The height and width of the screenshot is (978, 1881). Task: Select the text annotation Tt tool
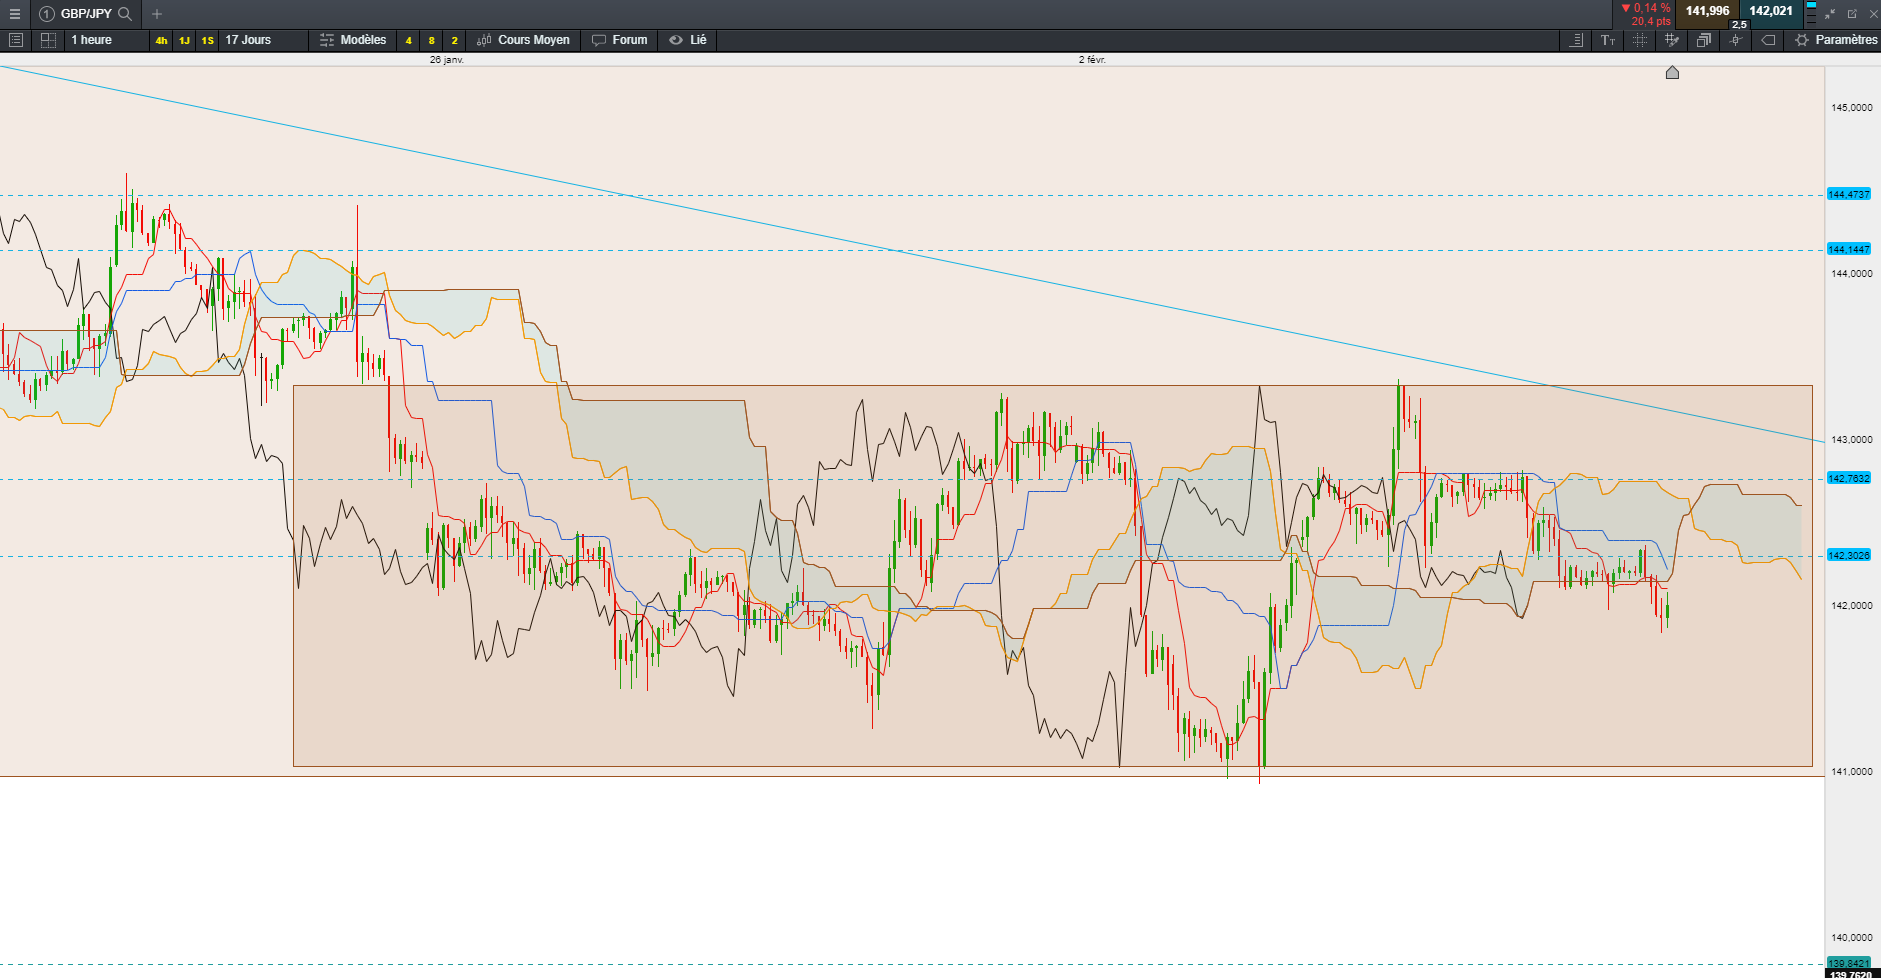coord(1608,40)
